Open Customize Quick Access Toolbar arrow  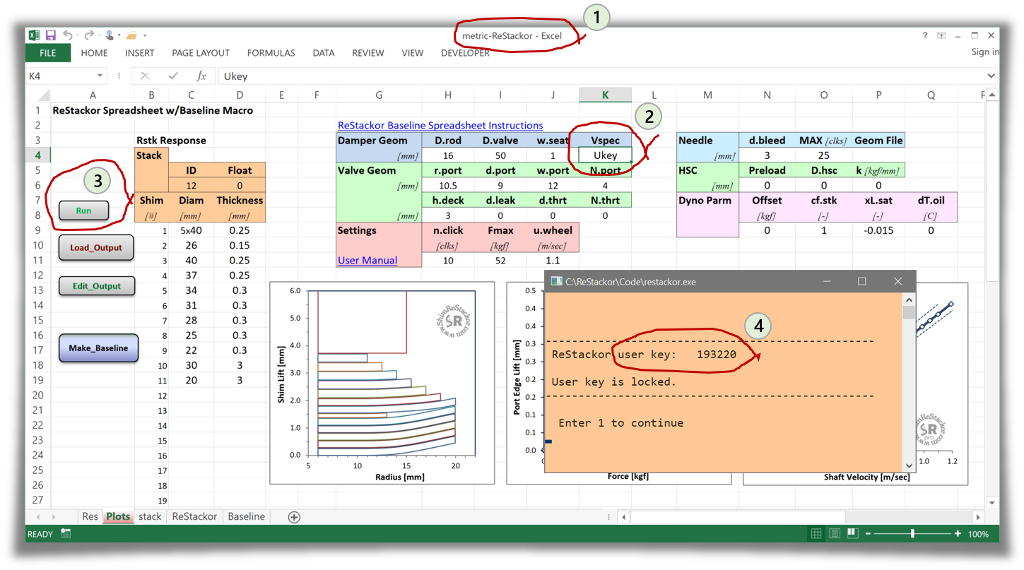tap(144, 36)
